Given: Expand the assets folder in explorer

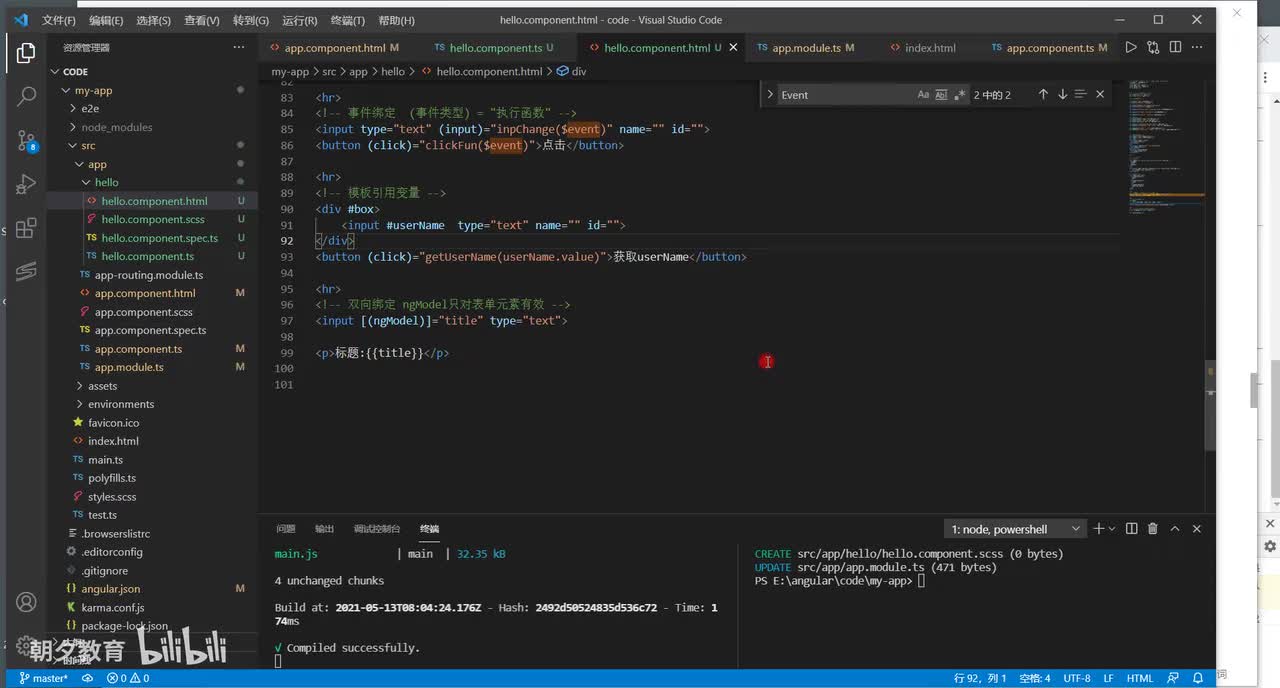Looking at the screenshot, I should click(x=102, y=386).
